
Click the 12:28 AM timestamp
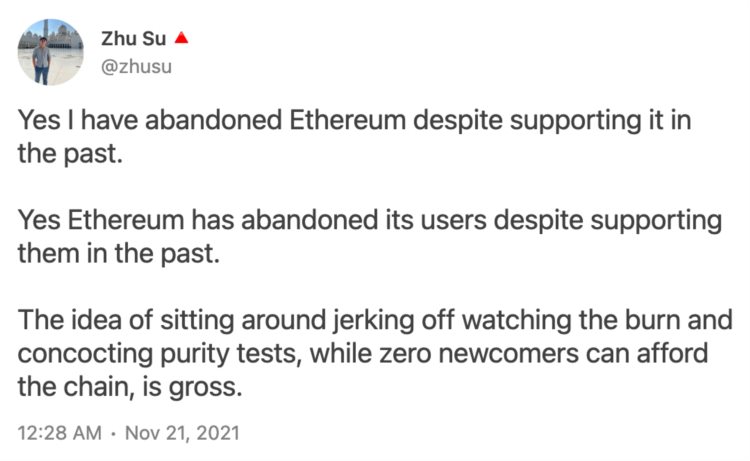click(x=58, y=434)
